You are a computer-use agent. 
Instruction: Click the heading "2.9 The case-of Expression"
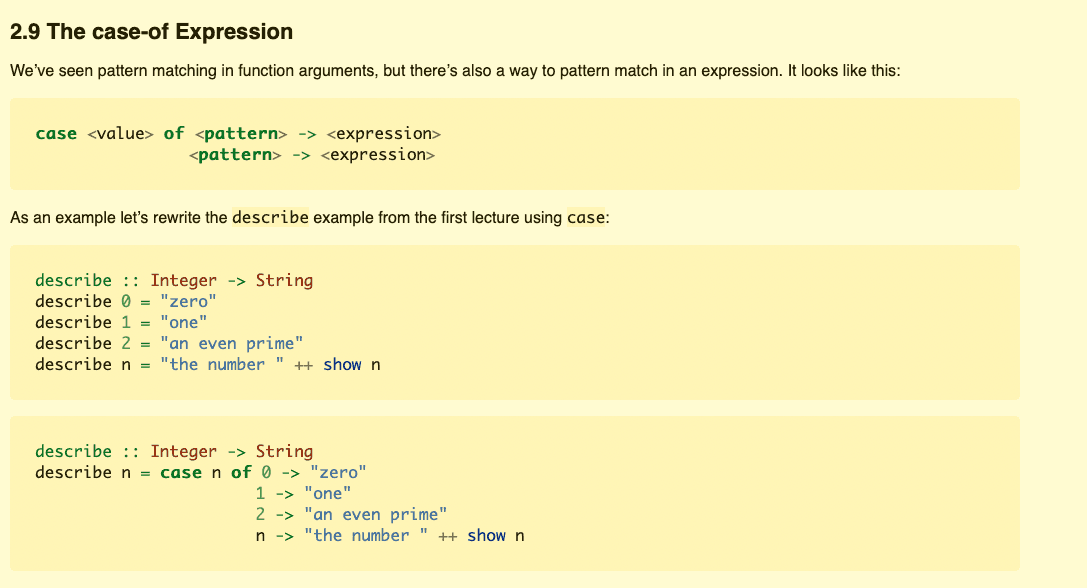point(151,32)
